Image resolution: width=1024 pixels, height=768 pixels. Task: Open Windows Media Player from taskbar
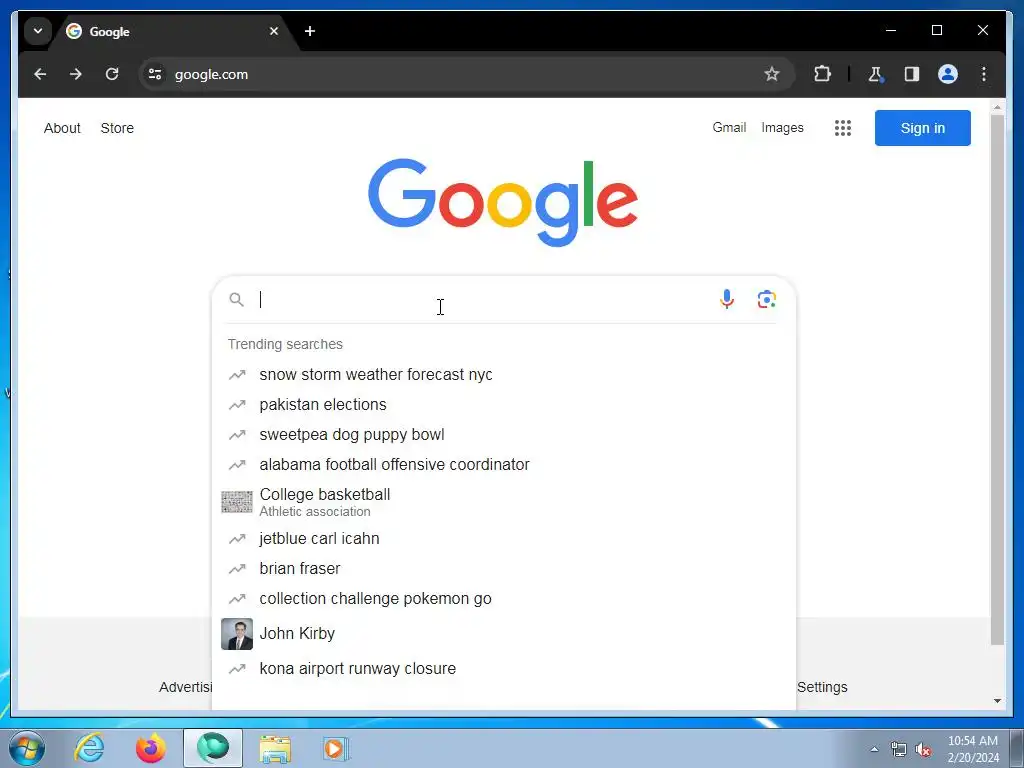point(336,748)
